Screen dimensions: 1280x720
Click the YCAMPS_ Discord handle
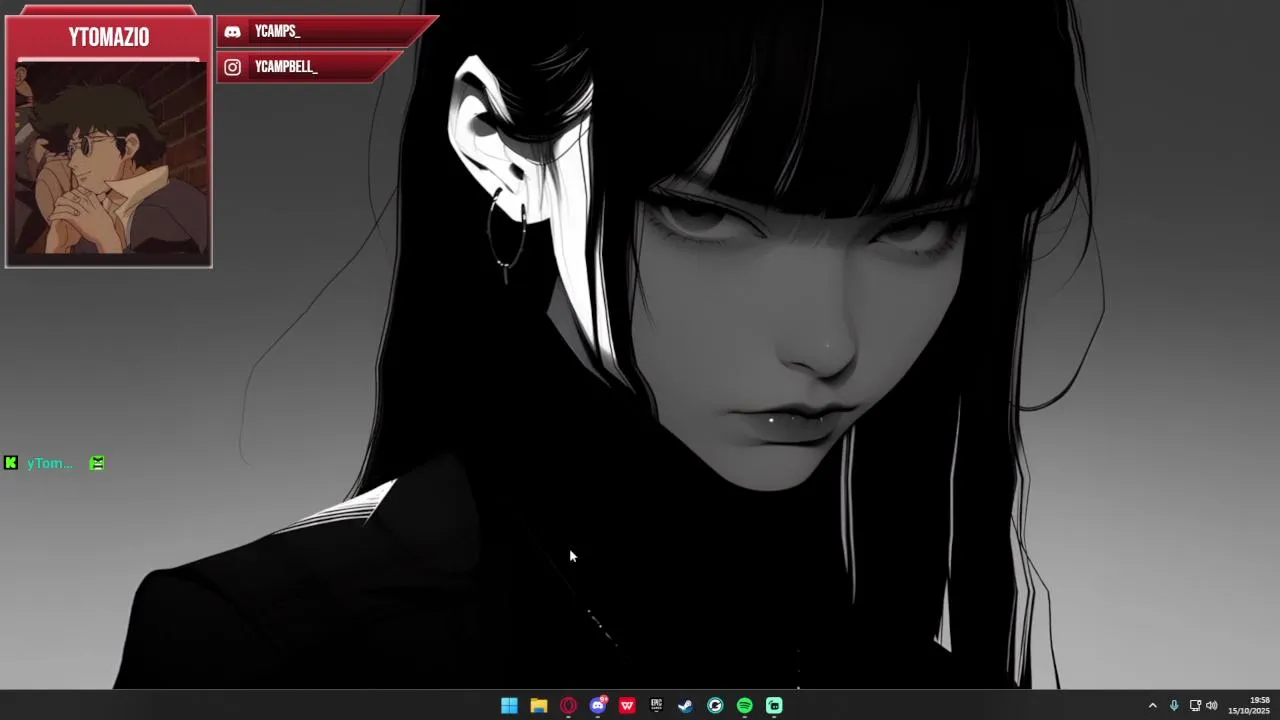[278, 32]
